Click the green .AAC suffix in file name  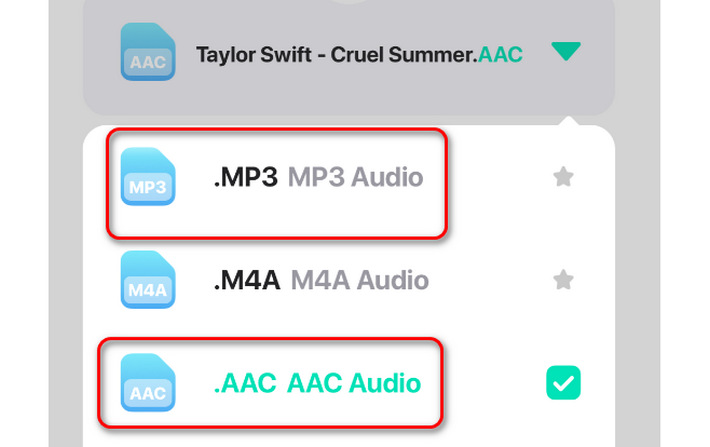tap(500, 54)
